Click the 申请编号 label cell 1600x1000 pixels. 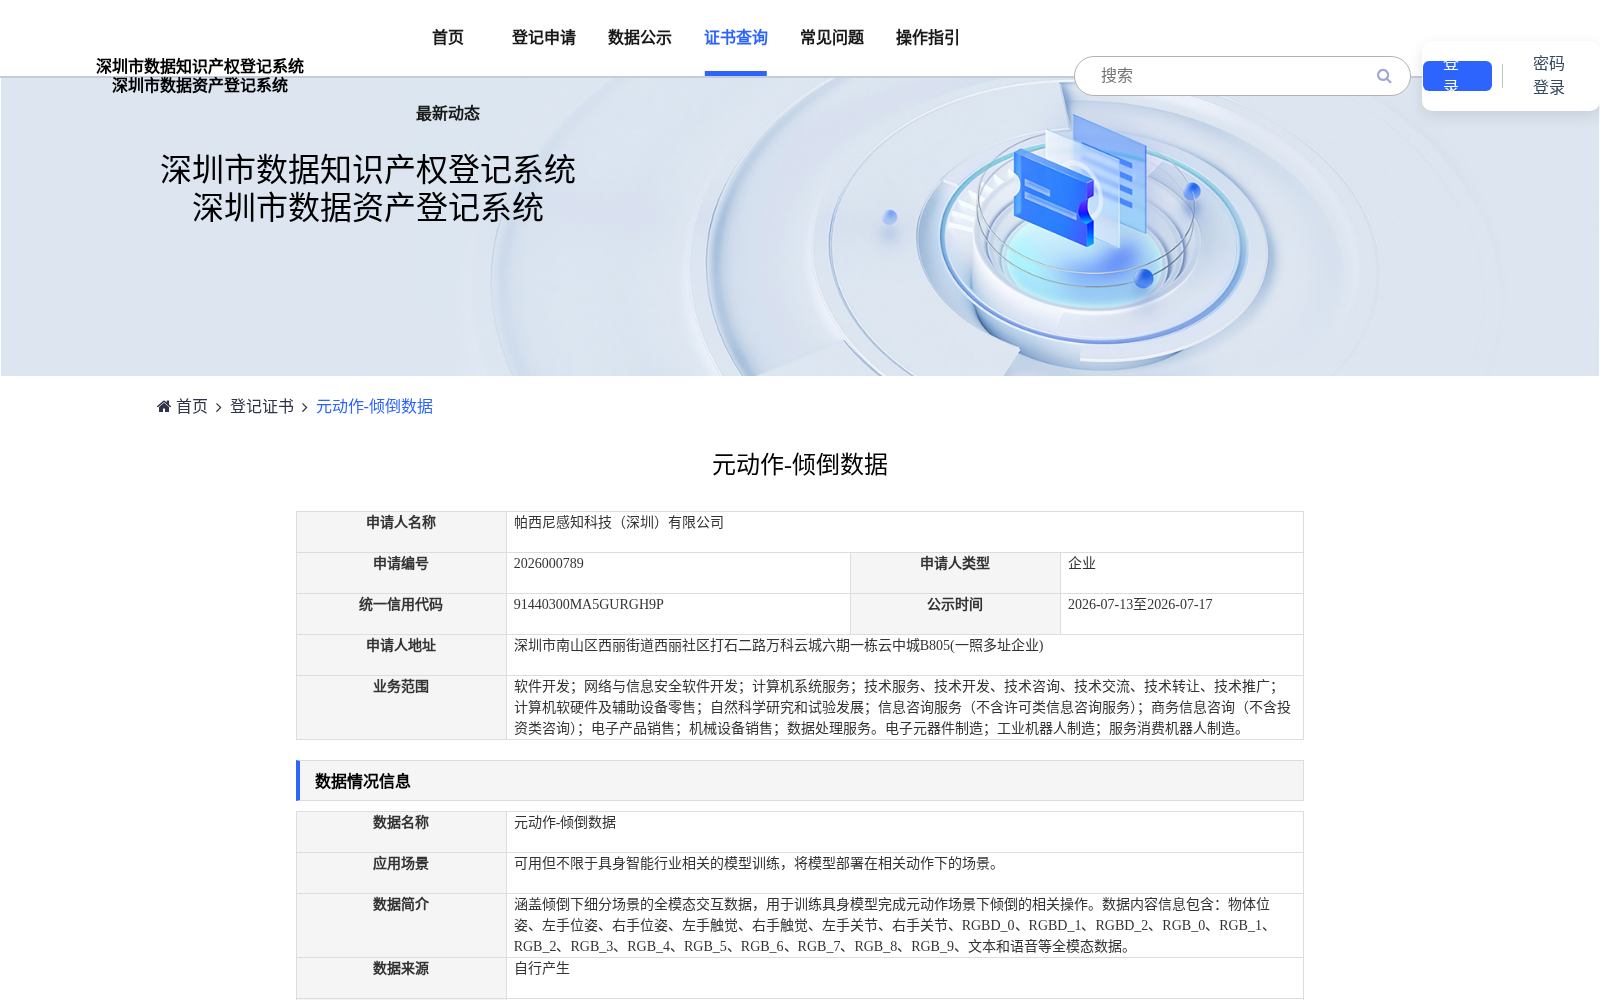tap(401, 573)
